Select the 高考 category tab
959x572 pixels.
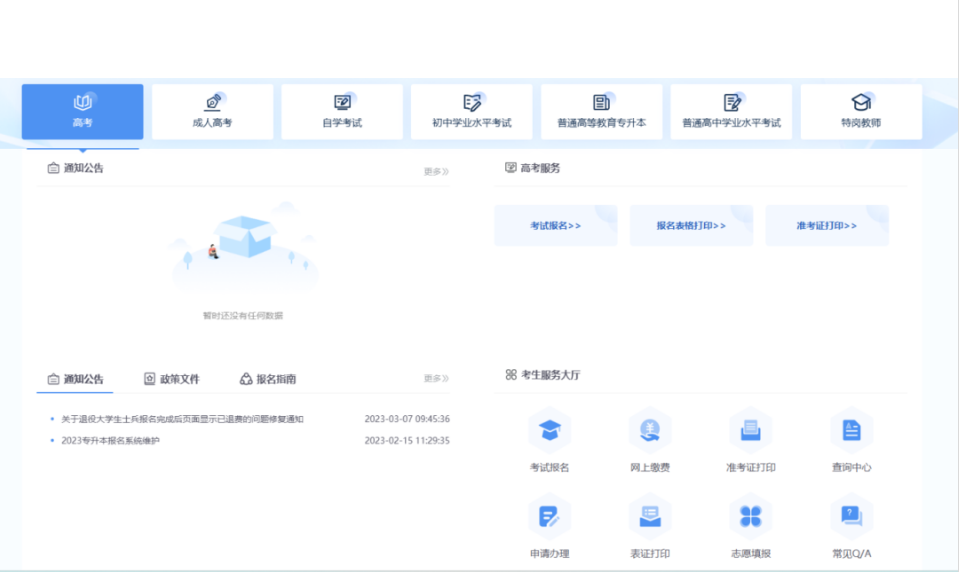(x=83, y=112)
